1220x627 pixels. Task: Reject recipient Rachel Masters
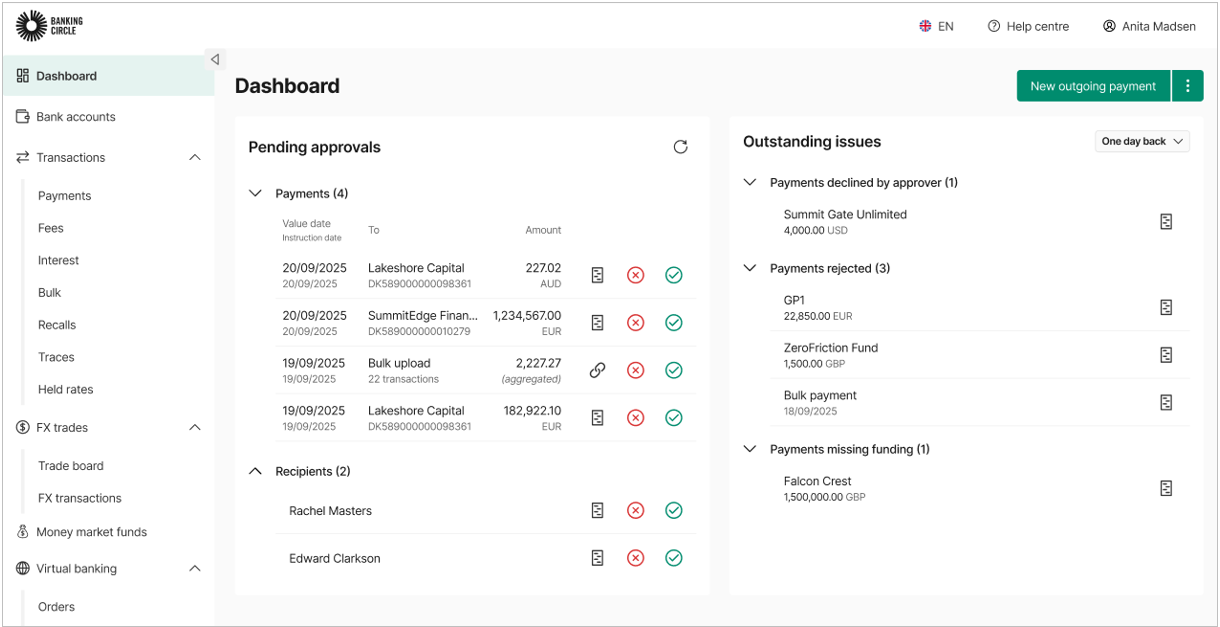[x=635, y=510]
